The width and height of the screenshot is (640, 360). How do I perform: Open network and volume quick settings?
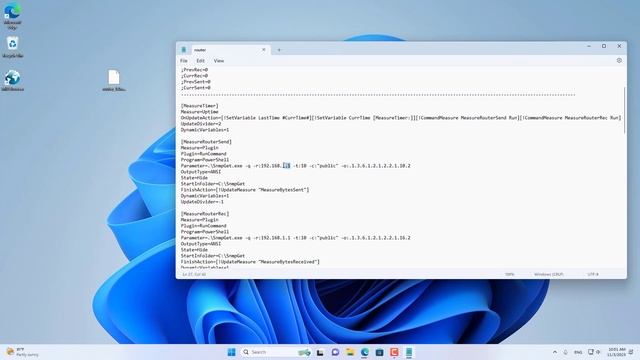594,352
